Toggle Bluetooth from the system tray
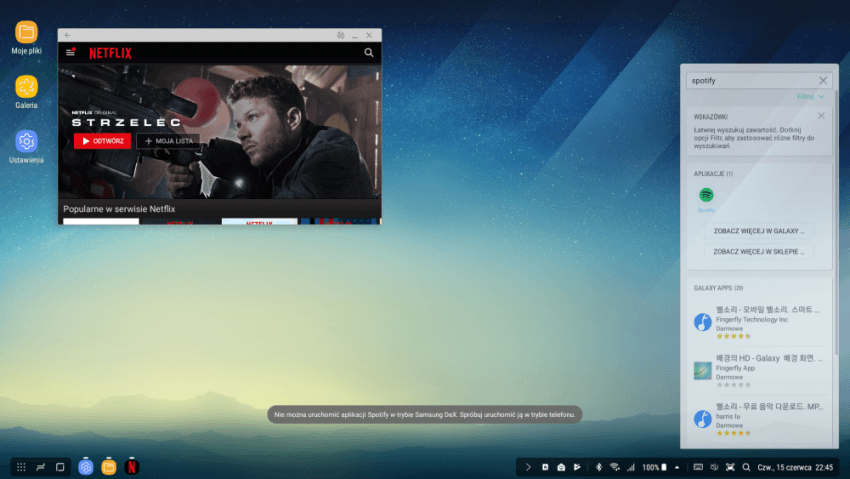This screenshot has width=850, height=479. click(599, 467)
